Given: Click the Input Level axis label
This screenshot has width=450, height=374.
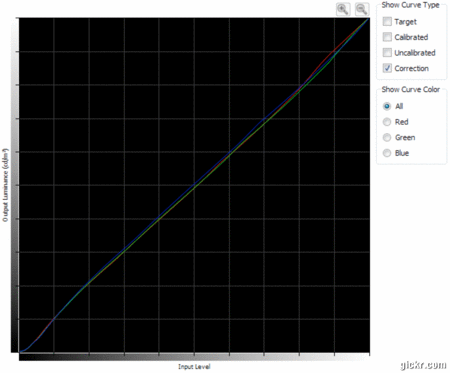Looking at the screenshot, I should tap(194, 367).
